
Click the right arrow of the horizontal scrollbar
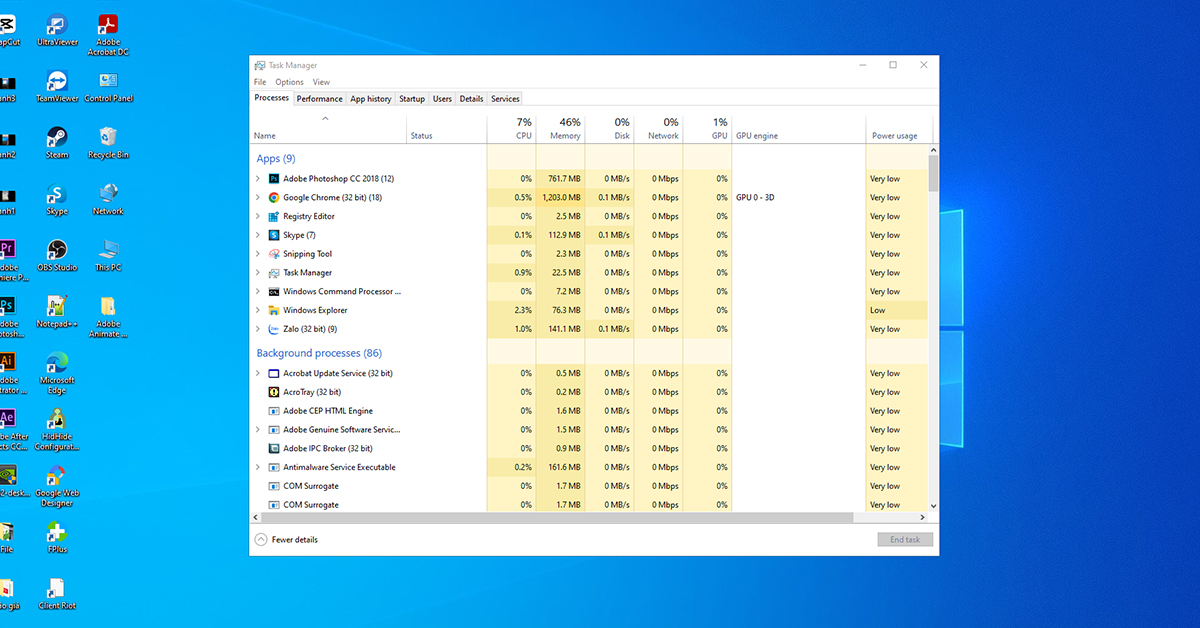click(x=922, y=518)
